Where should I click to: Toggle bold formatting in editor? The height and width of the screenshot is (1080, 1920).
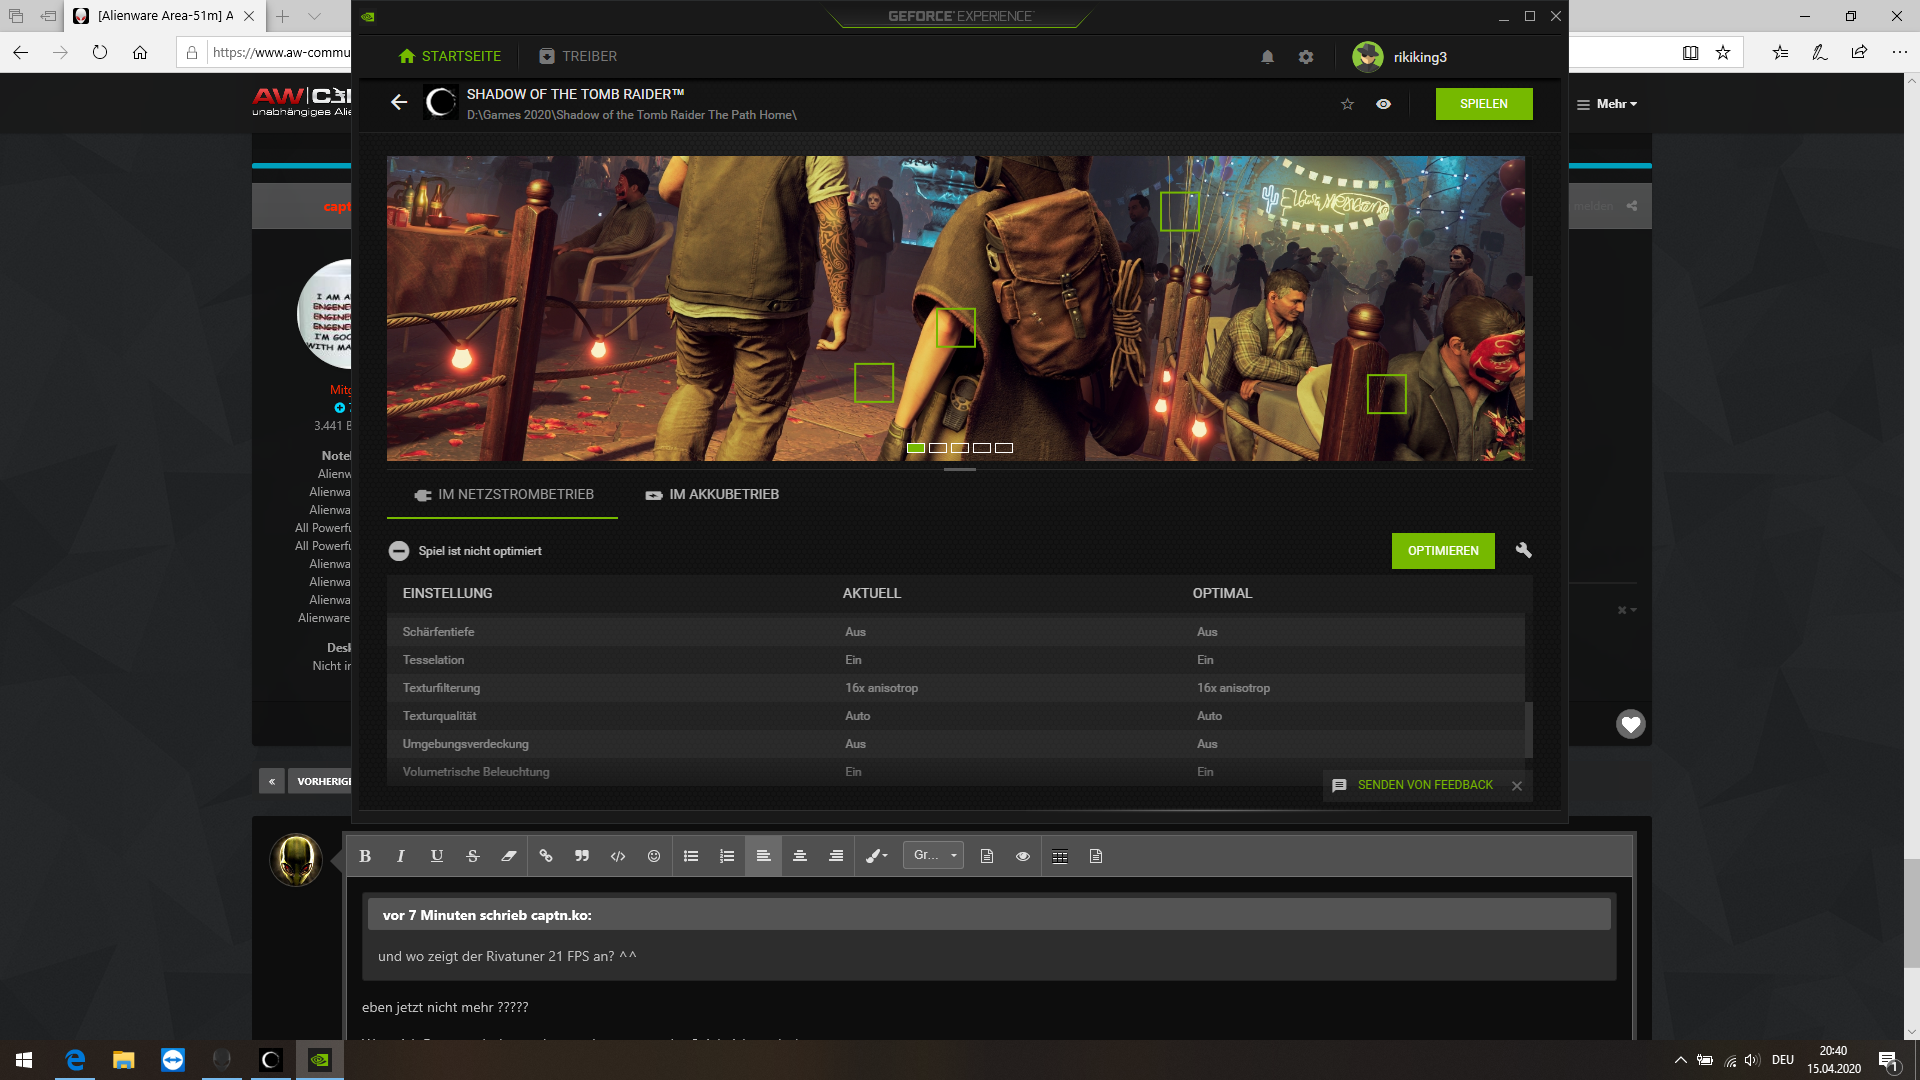pyautogui.click(x=365, y=856)
